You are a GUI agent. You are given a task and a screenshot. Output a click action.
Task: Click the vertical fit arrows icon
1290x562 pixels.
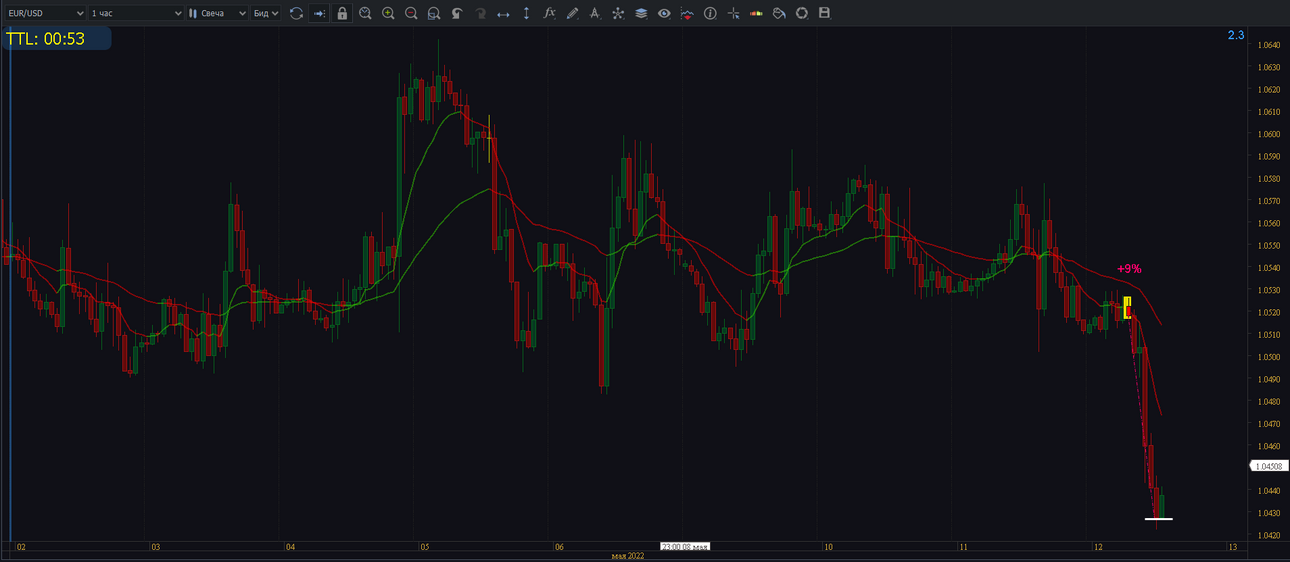[x=526, y=13]
